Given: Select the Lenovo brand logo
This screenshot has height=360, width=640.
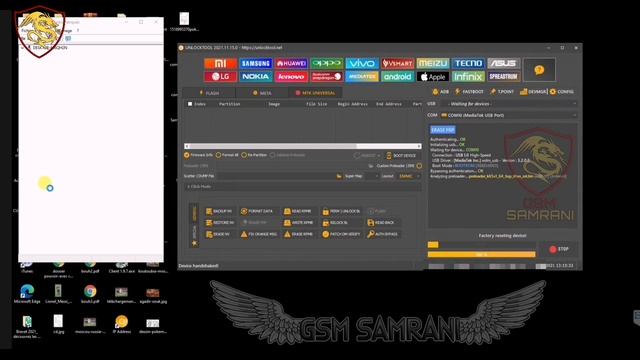Looking at the screenshot, I should [x=291, y=76].
